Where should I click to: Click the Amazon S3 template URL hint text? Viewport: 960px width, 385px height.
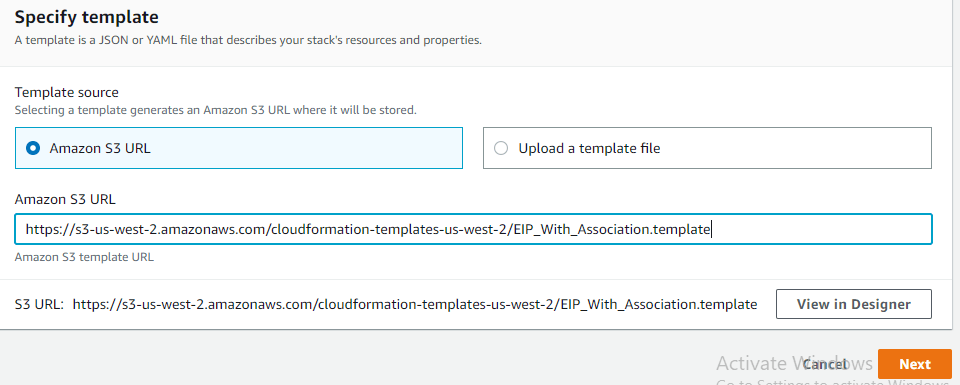[x=84, y=257]
